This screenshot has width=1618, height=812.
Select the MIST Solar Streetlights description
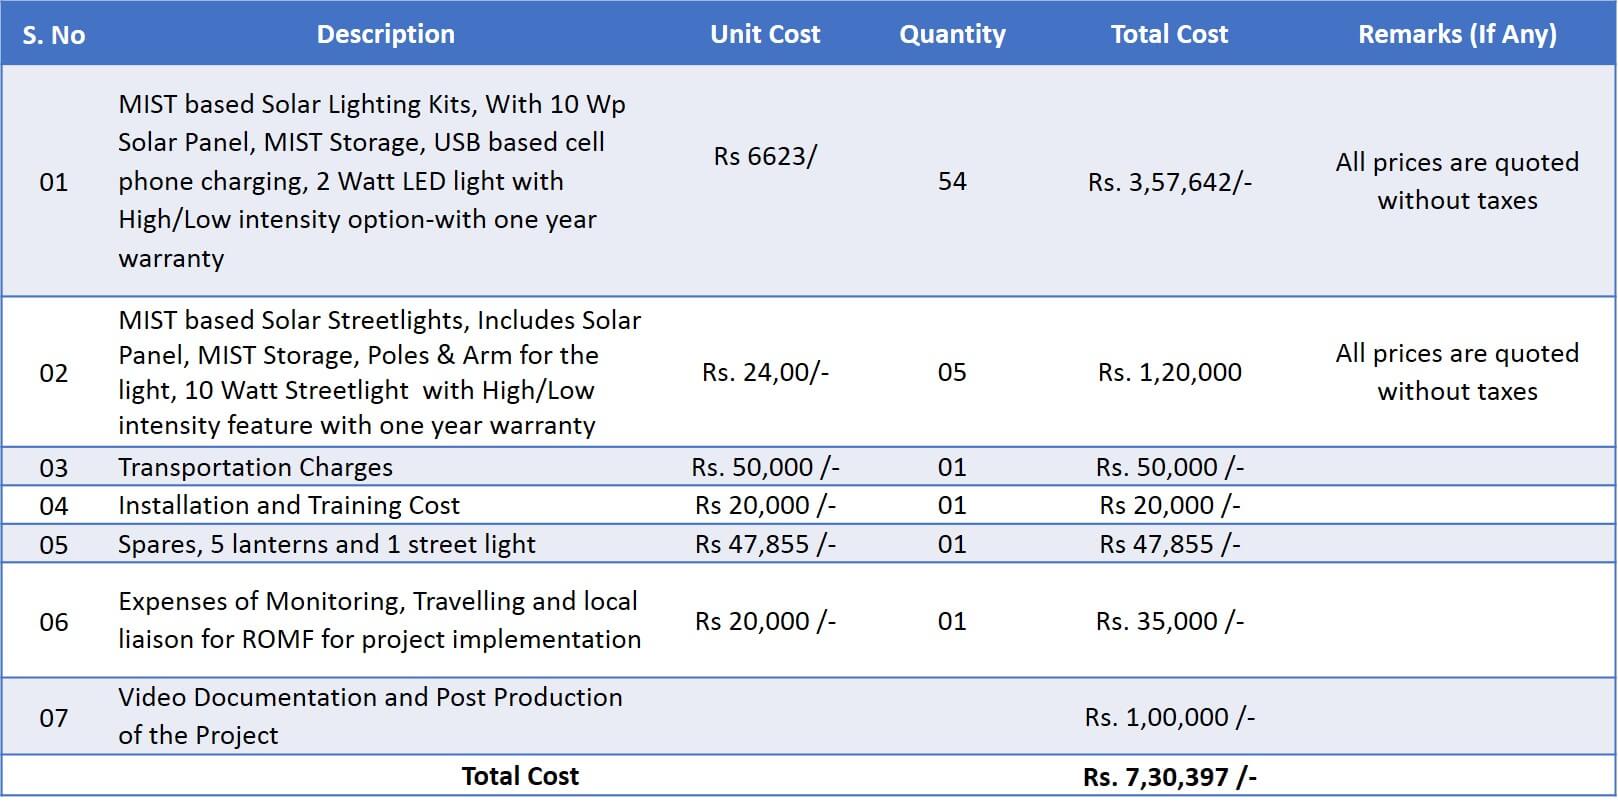coord(379,373)
